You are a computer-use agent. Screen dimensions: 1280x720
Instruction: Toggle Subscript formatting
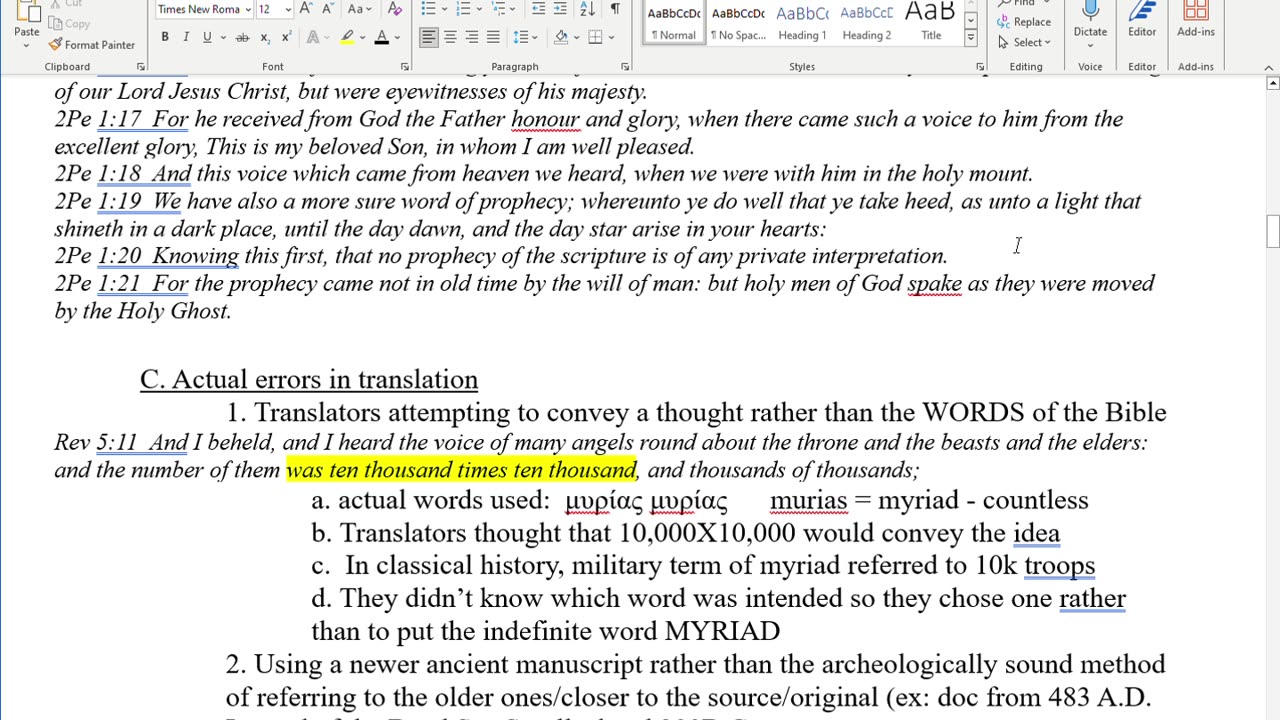pos(265,38)
